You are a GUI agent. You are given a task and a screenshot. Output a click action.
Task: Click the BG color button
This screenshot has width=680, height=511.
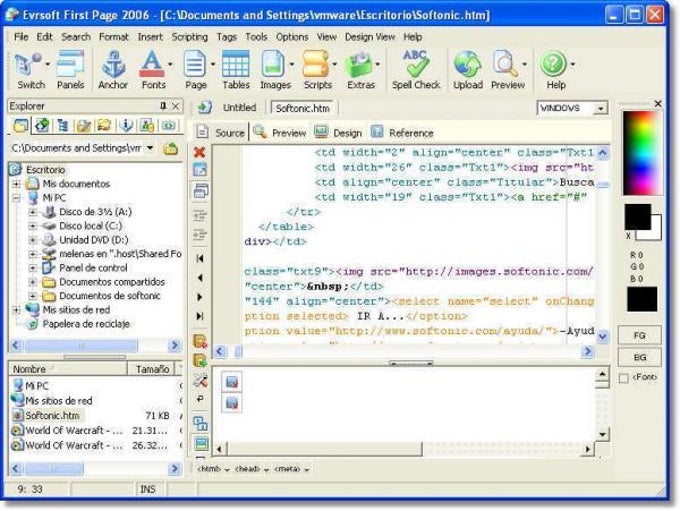tap(638, 357)
